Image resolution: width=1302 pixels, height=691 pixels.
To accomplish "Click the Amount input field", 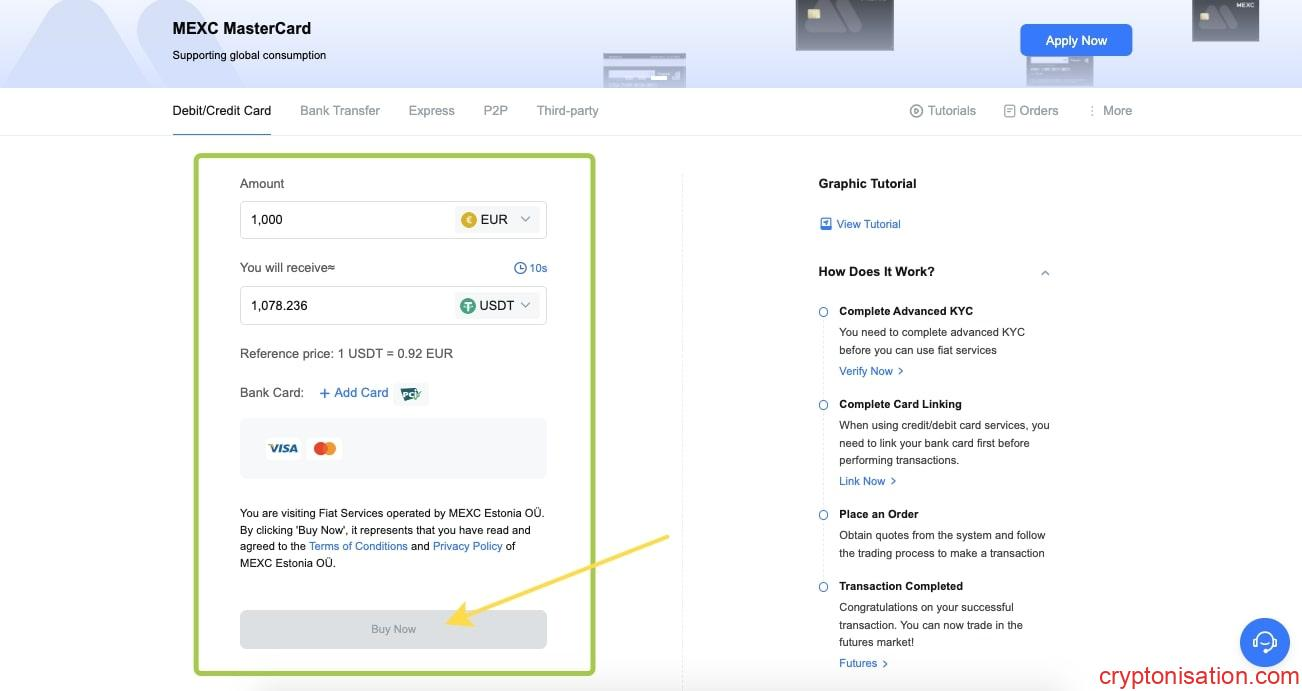I will [x=345, y=220].
